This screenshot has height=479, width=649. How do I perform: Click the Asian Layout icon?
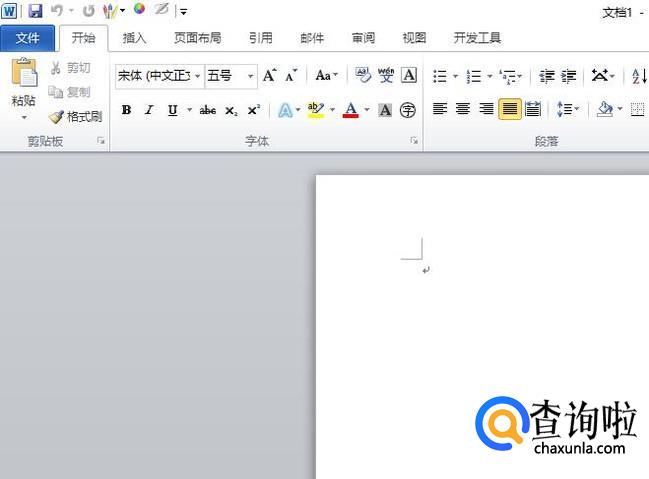pos(600,76)
